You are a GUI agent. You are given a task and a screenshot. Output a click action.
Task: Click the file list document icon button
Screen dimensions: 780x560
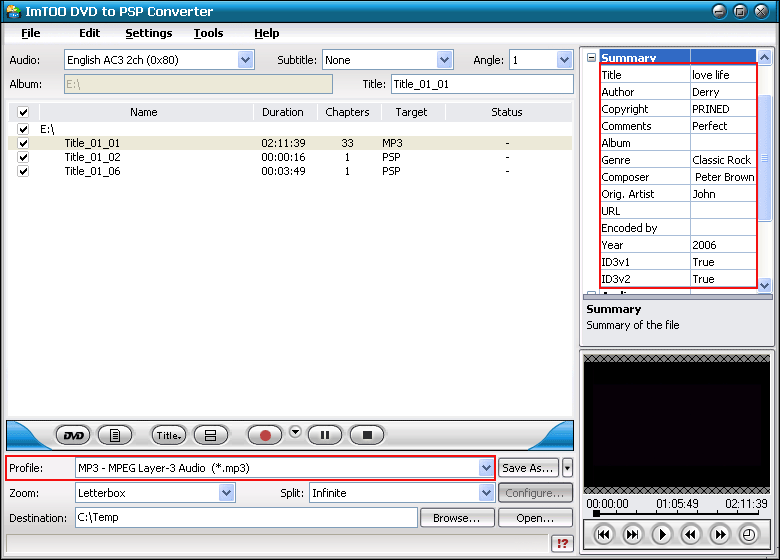115,436
